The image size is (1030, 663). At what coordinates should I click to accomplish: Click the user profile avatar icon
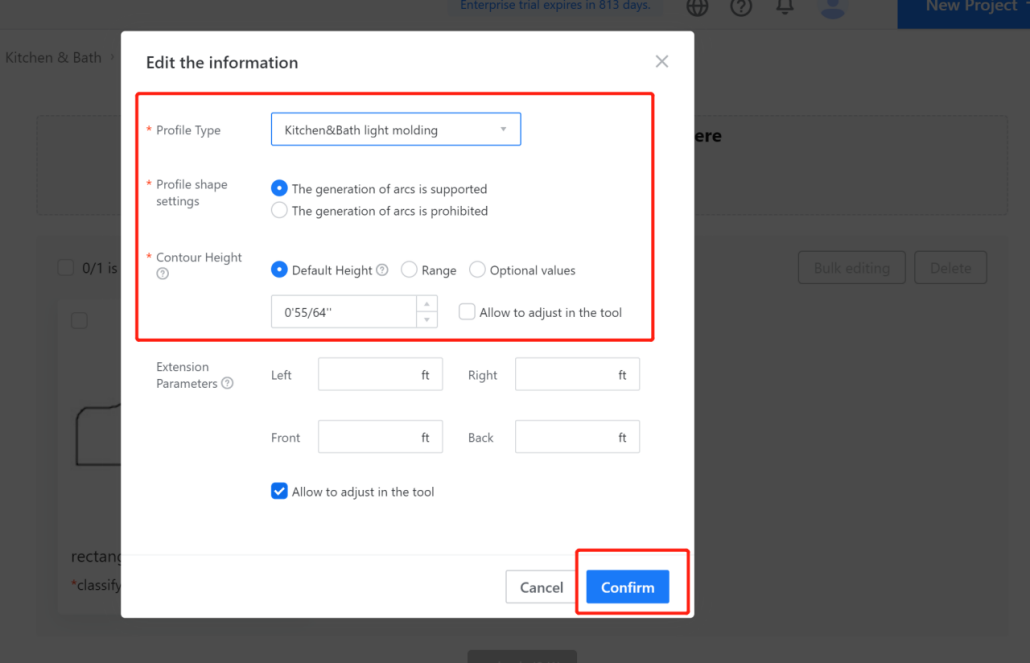click(x=832, y=8)
